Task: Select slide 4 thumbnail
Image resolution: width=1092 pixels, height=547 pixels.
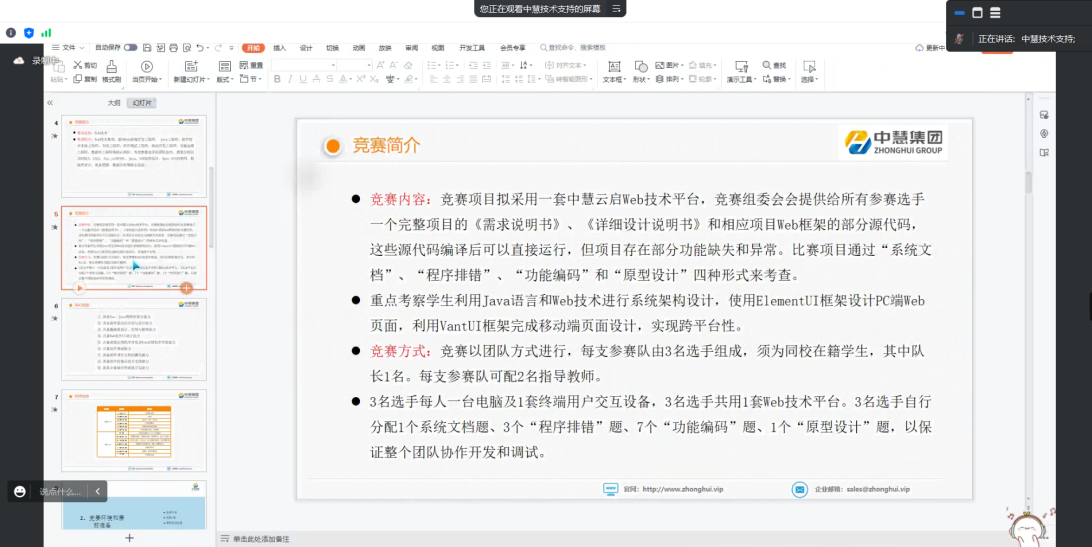Action: click(x=134, y=157)
